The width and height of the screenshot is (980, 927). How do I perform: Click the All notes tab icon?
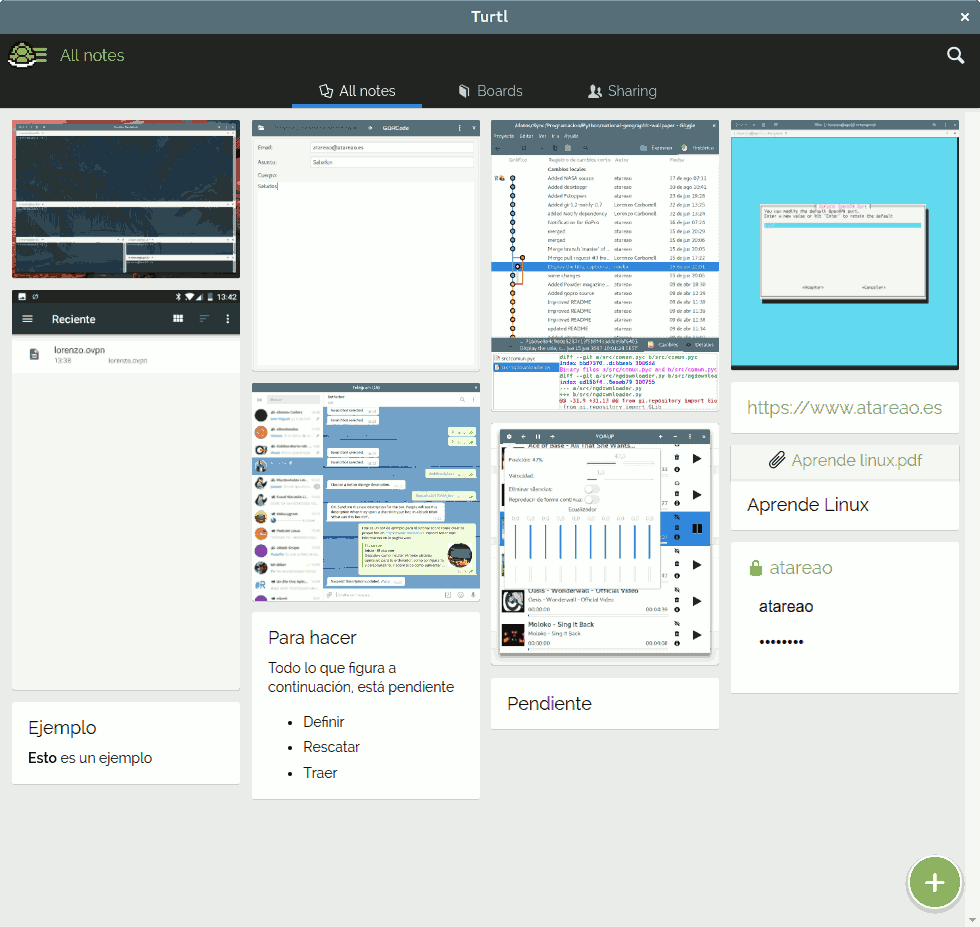325,91
